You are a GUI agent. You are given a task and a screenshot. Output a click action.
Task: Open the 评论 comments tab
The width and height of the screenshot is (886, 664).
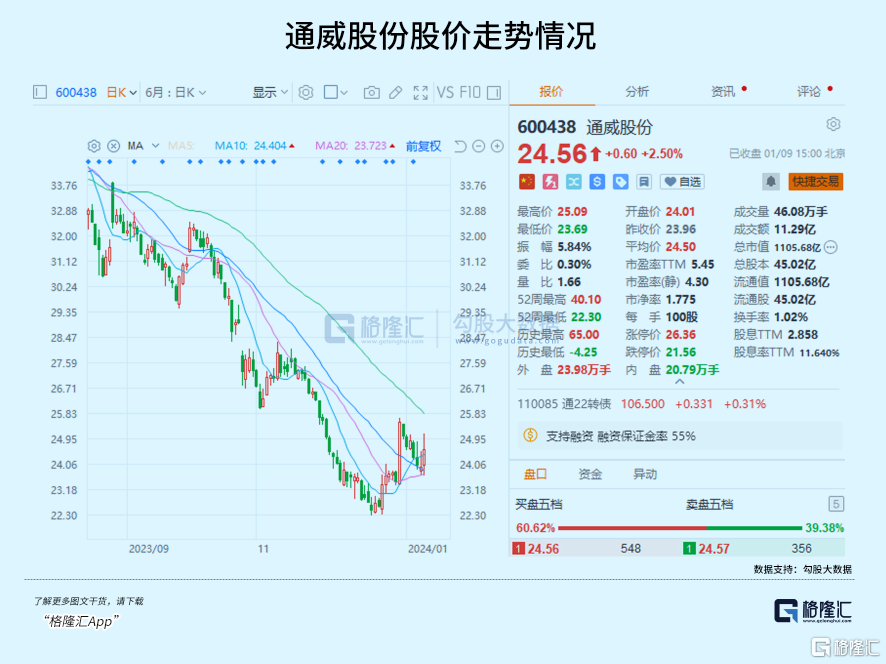(809, 92)
